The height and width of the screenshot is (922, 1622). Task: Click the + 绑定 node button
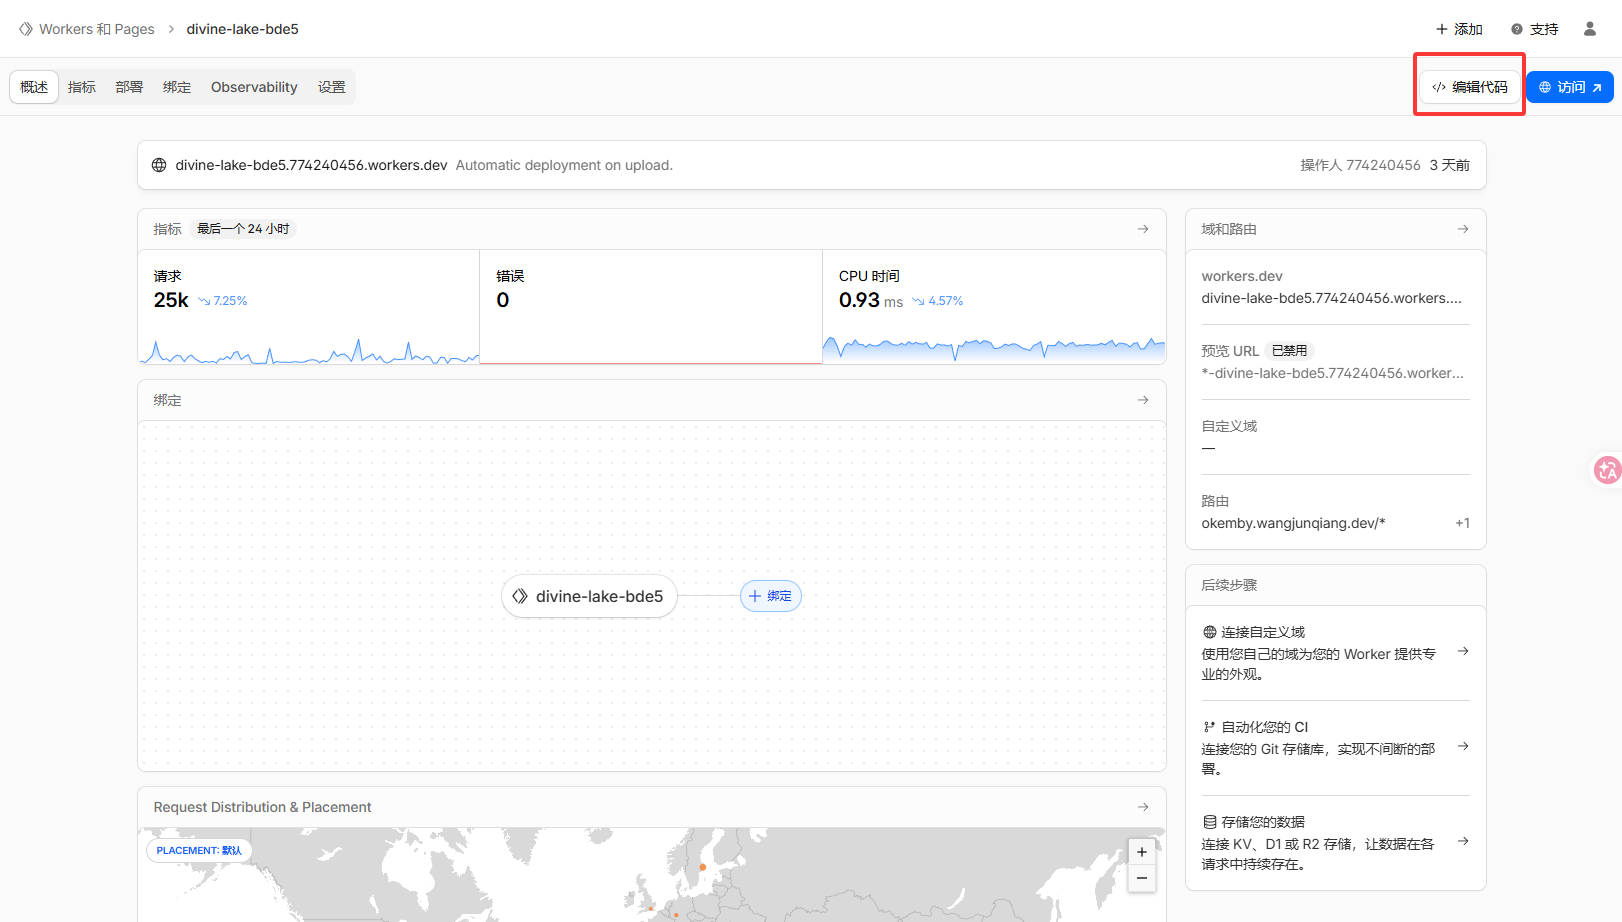[770, 596]
